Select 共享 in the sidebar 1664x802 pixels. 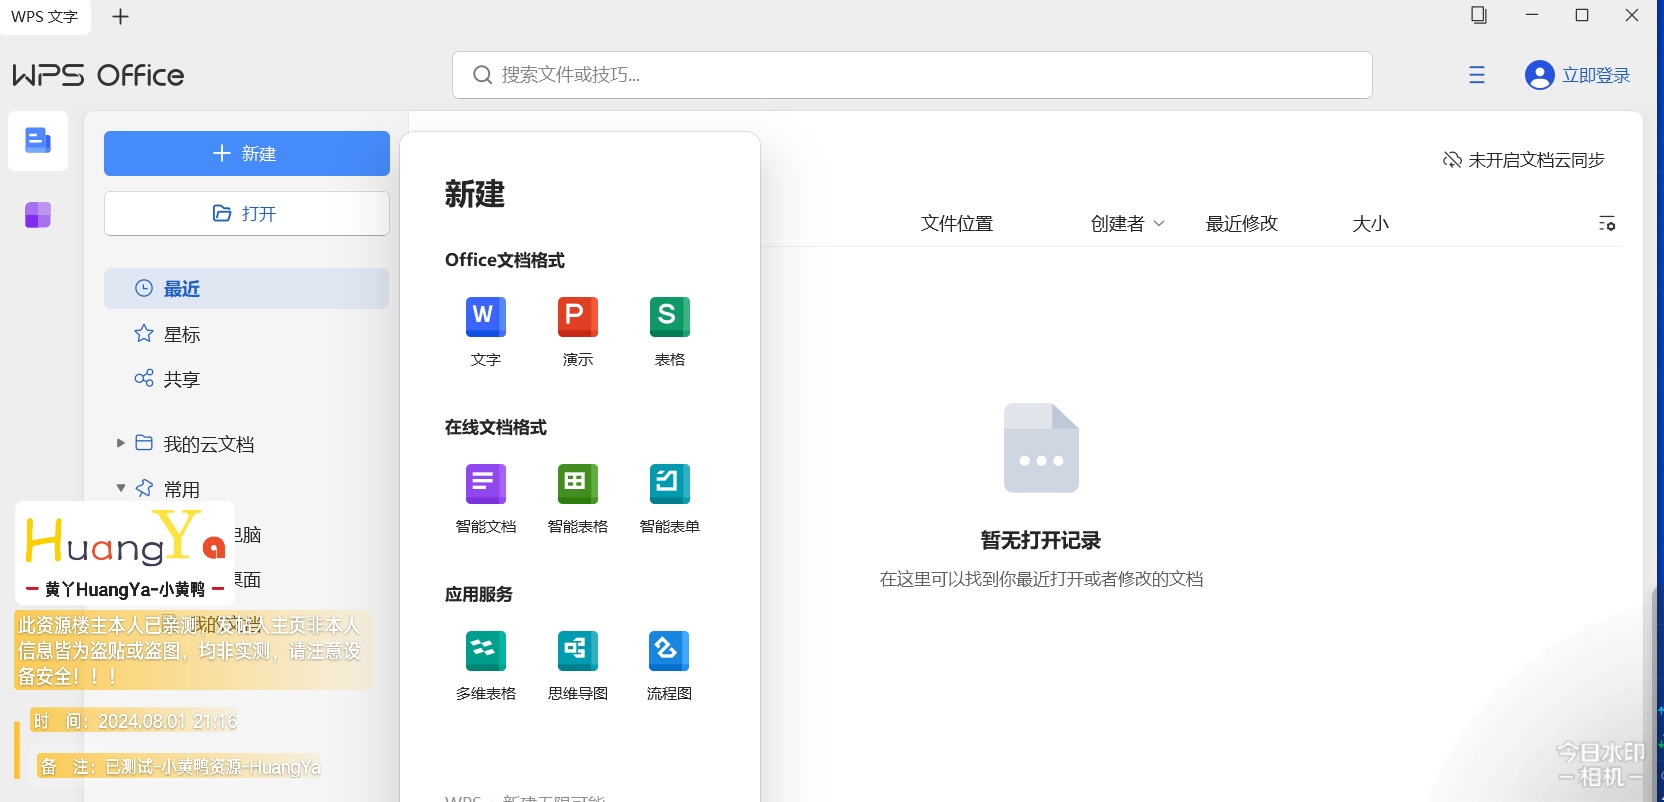[181, 379]
